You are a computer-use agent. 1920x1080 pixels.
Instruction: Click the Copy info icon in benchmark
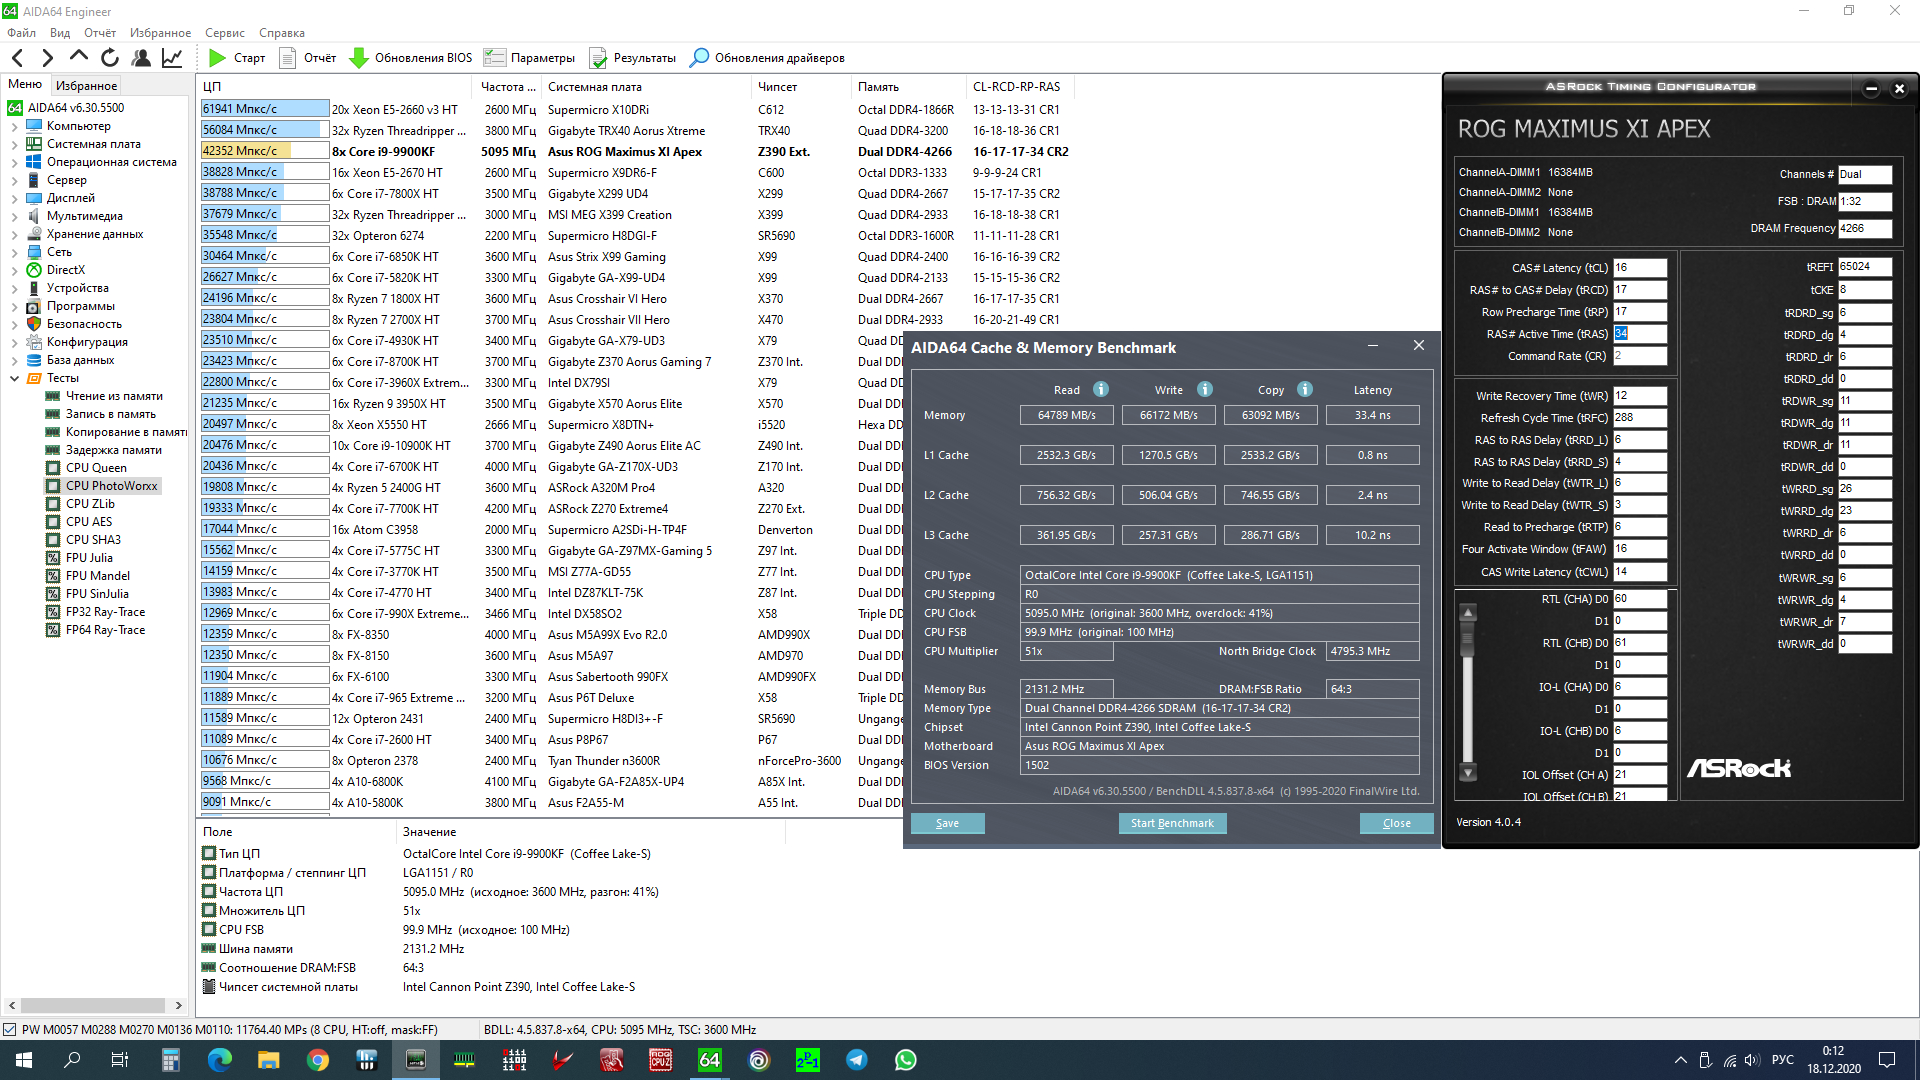click(x=1304, y=389)
